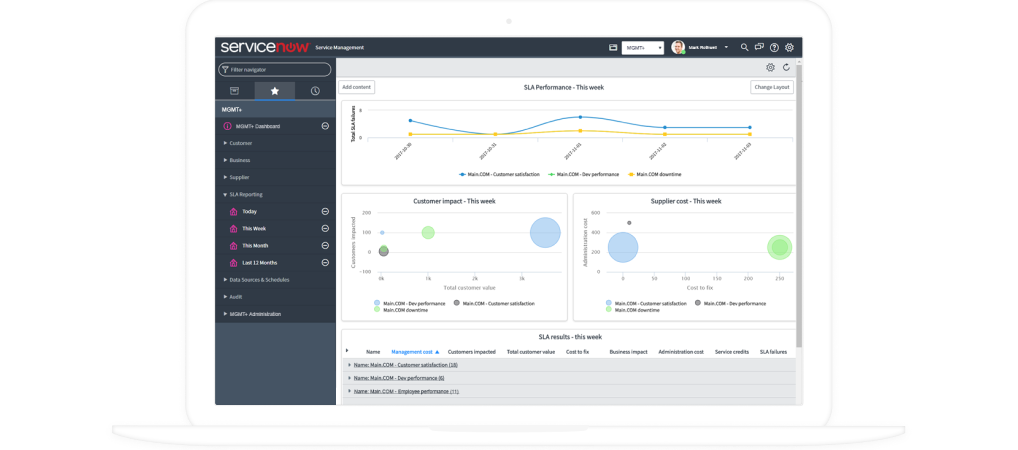Switch to History clock tab
This screenshot has width=1018, height=450.
click(315, 91)
